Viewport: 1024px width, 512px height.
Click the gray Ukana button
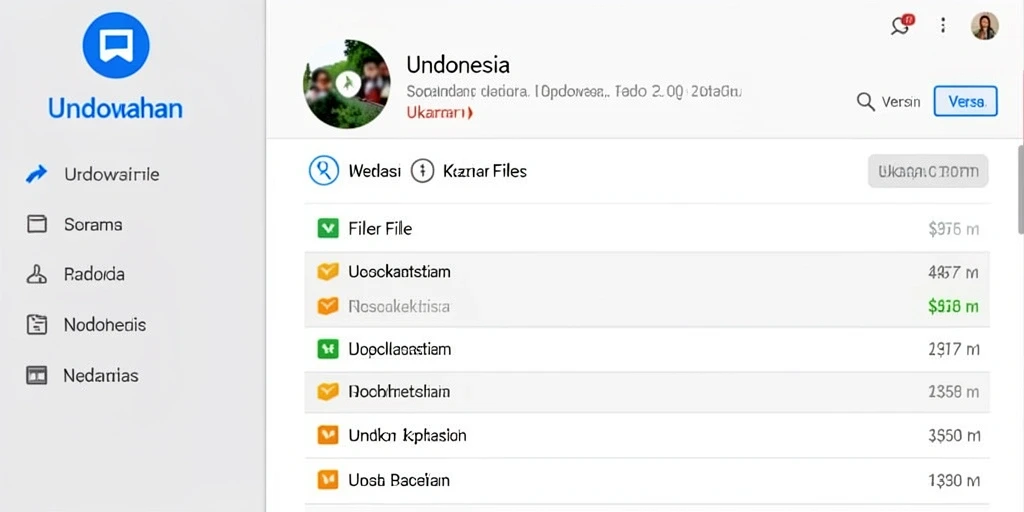pyautogui.click(x=927, y=172)
